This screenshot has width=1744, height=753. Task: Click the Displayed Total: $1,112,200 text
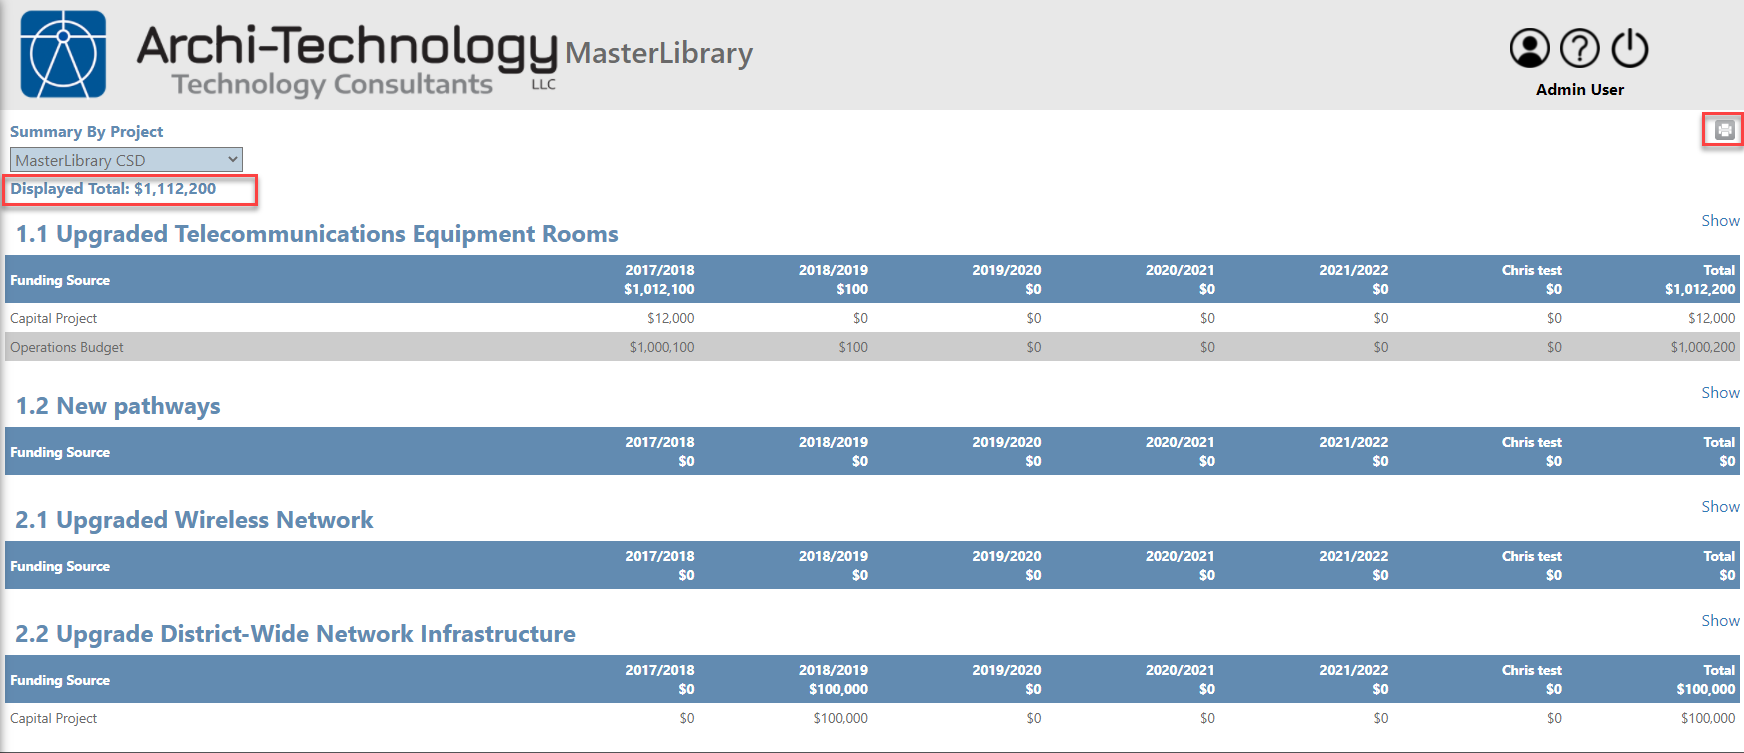tap(113, 189)
